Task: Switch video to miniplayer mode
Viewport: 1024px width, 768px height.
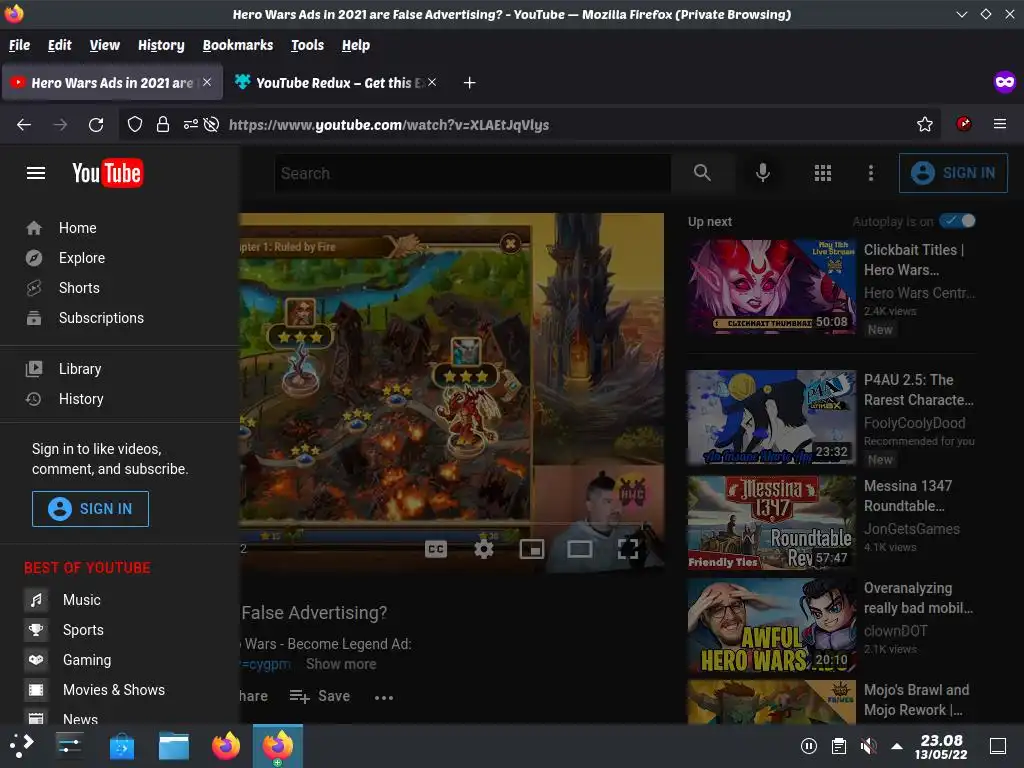Action: [532, 549]
